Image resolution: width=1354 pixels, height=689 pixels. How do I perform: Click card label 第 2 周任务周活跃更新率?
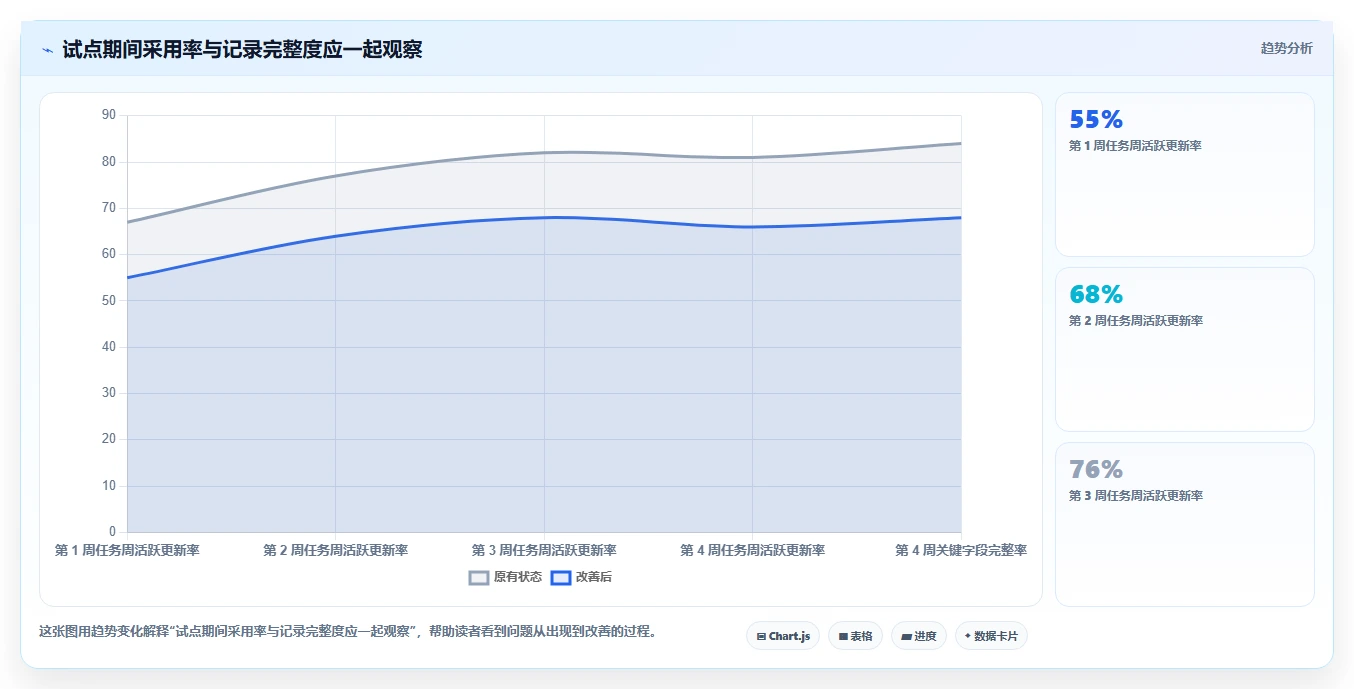(x=1135, y=321)
